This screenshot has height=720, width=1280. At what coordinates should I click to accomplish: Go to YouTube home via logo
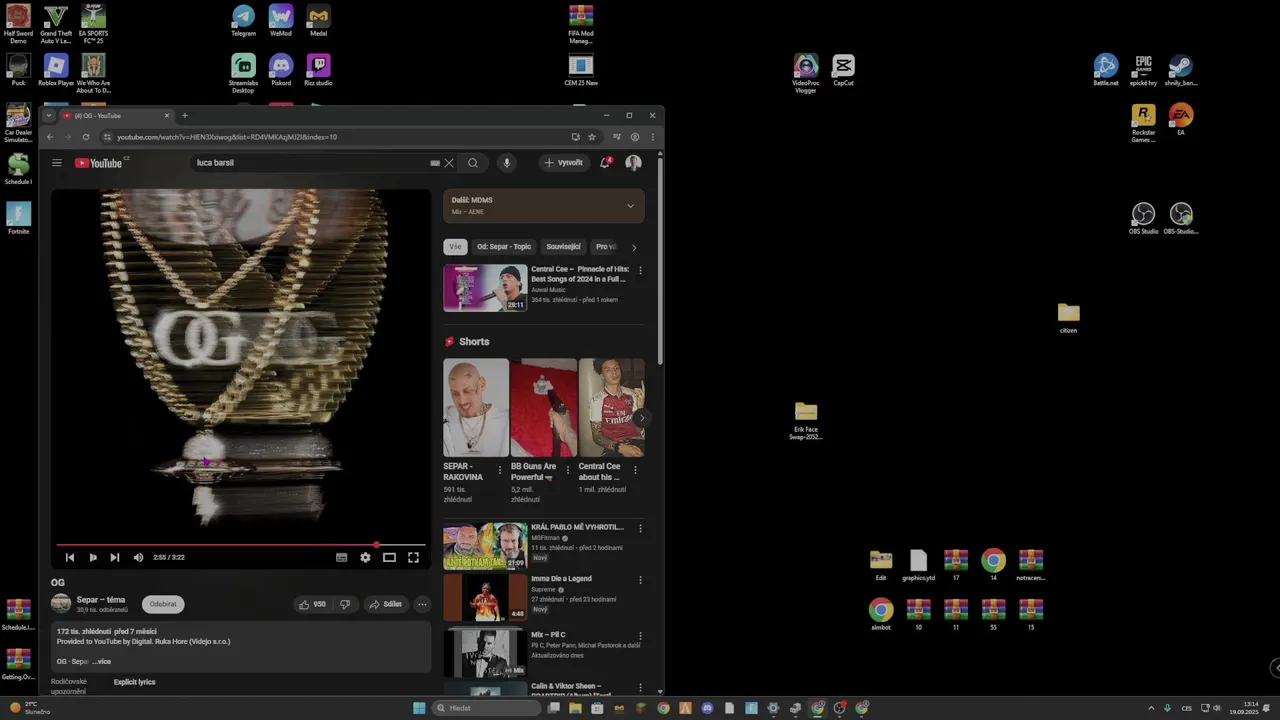pos(99,163)
